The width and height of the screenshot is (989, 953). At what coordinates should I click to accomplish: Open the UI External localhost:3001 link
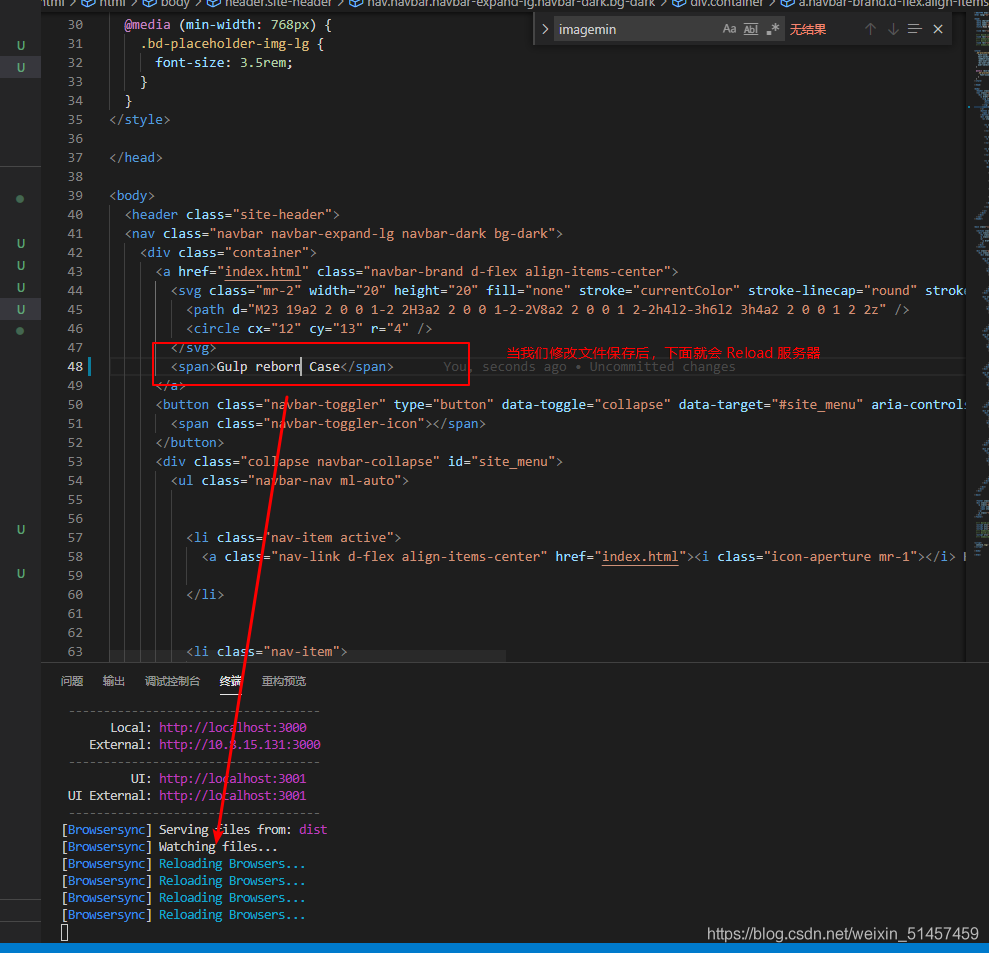point(233,795)
